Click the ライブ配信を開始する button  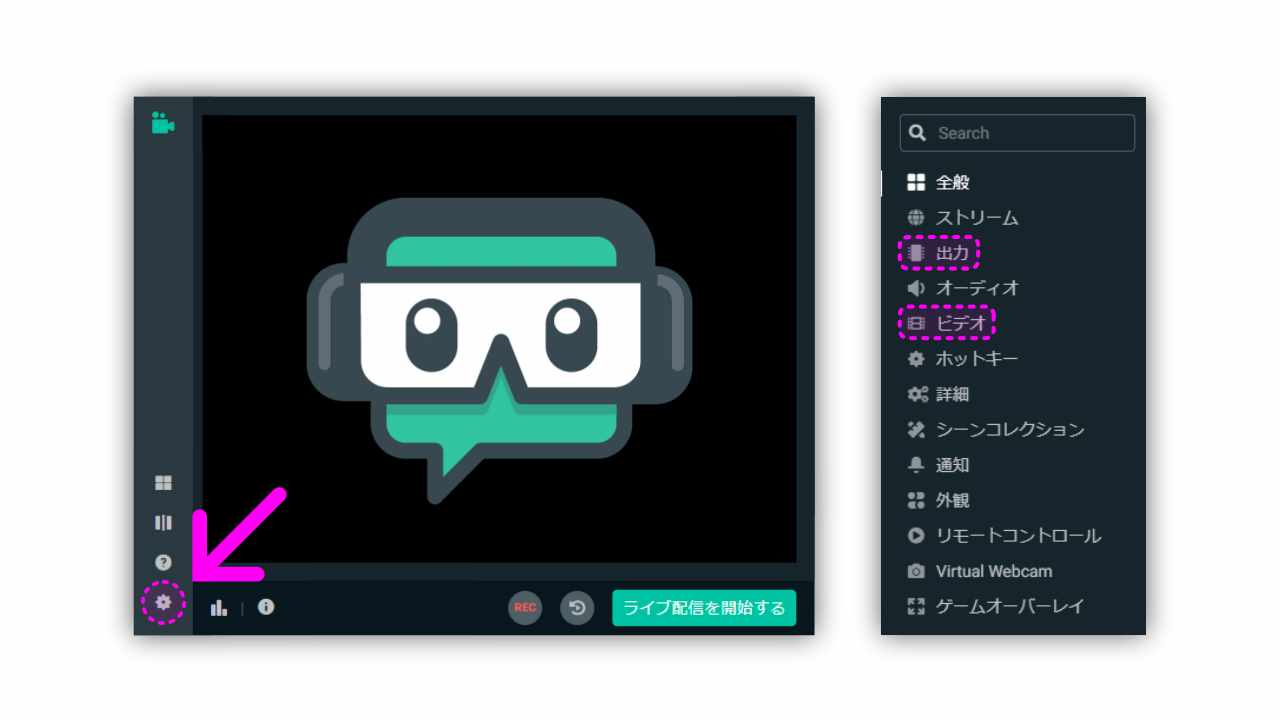tap(704, 607)
